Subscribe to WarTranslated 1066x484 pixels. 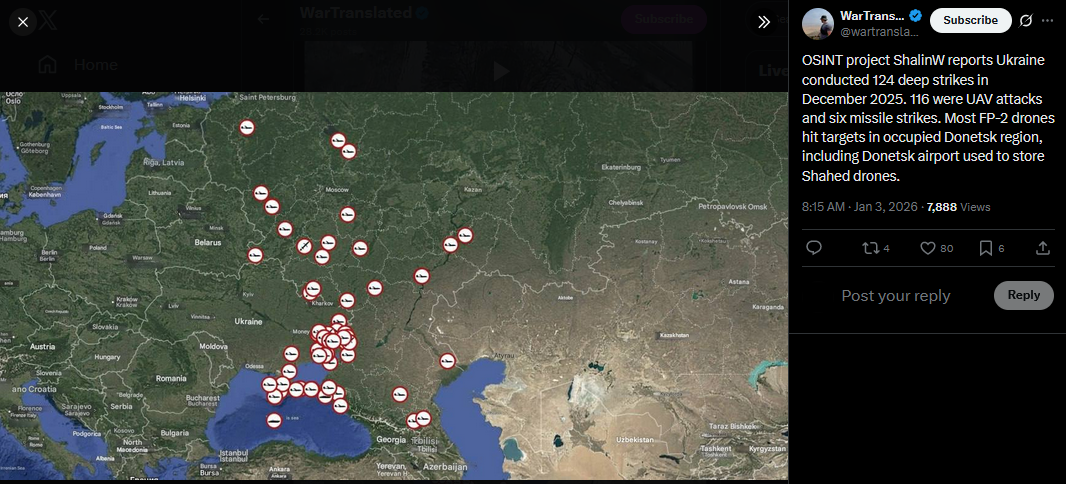[970, 20]
